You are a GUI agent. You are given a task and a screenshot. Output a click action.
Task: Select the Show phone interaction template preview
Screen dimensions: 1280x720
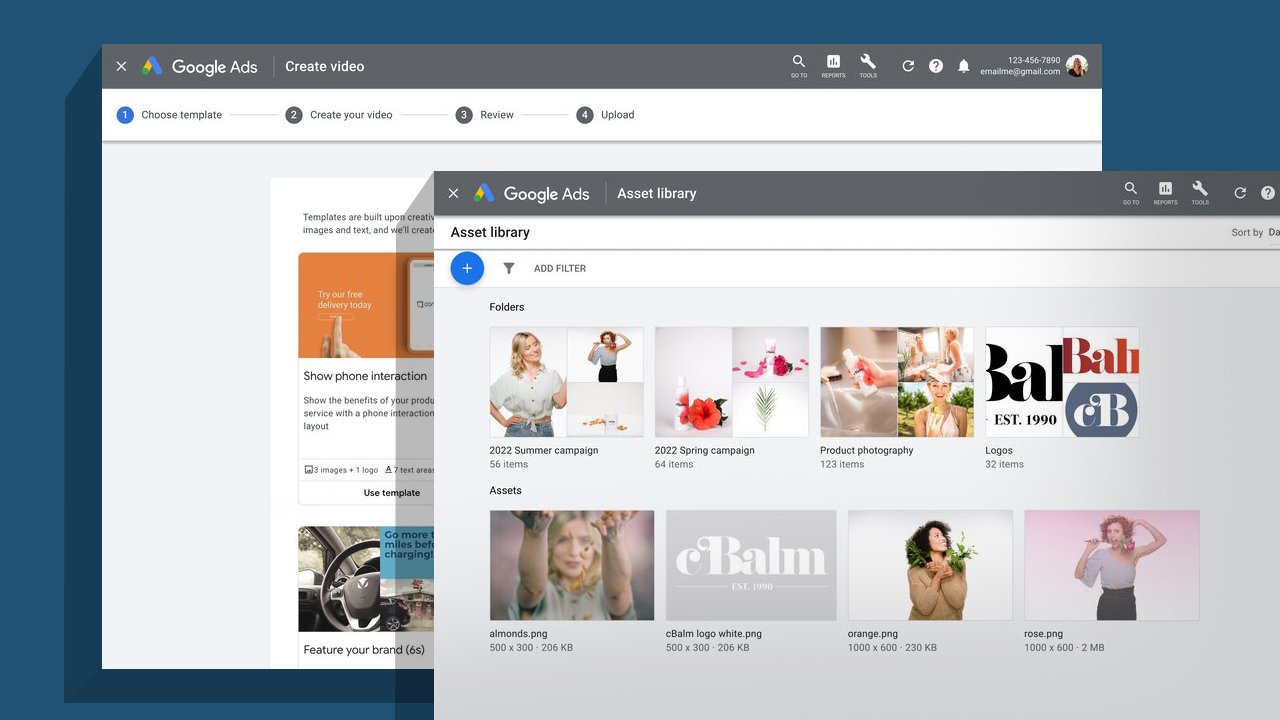click(366, 305)
